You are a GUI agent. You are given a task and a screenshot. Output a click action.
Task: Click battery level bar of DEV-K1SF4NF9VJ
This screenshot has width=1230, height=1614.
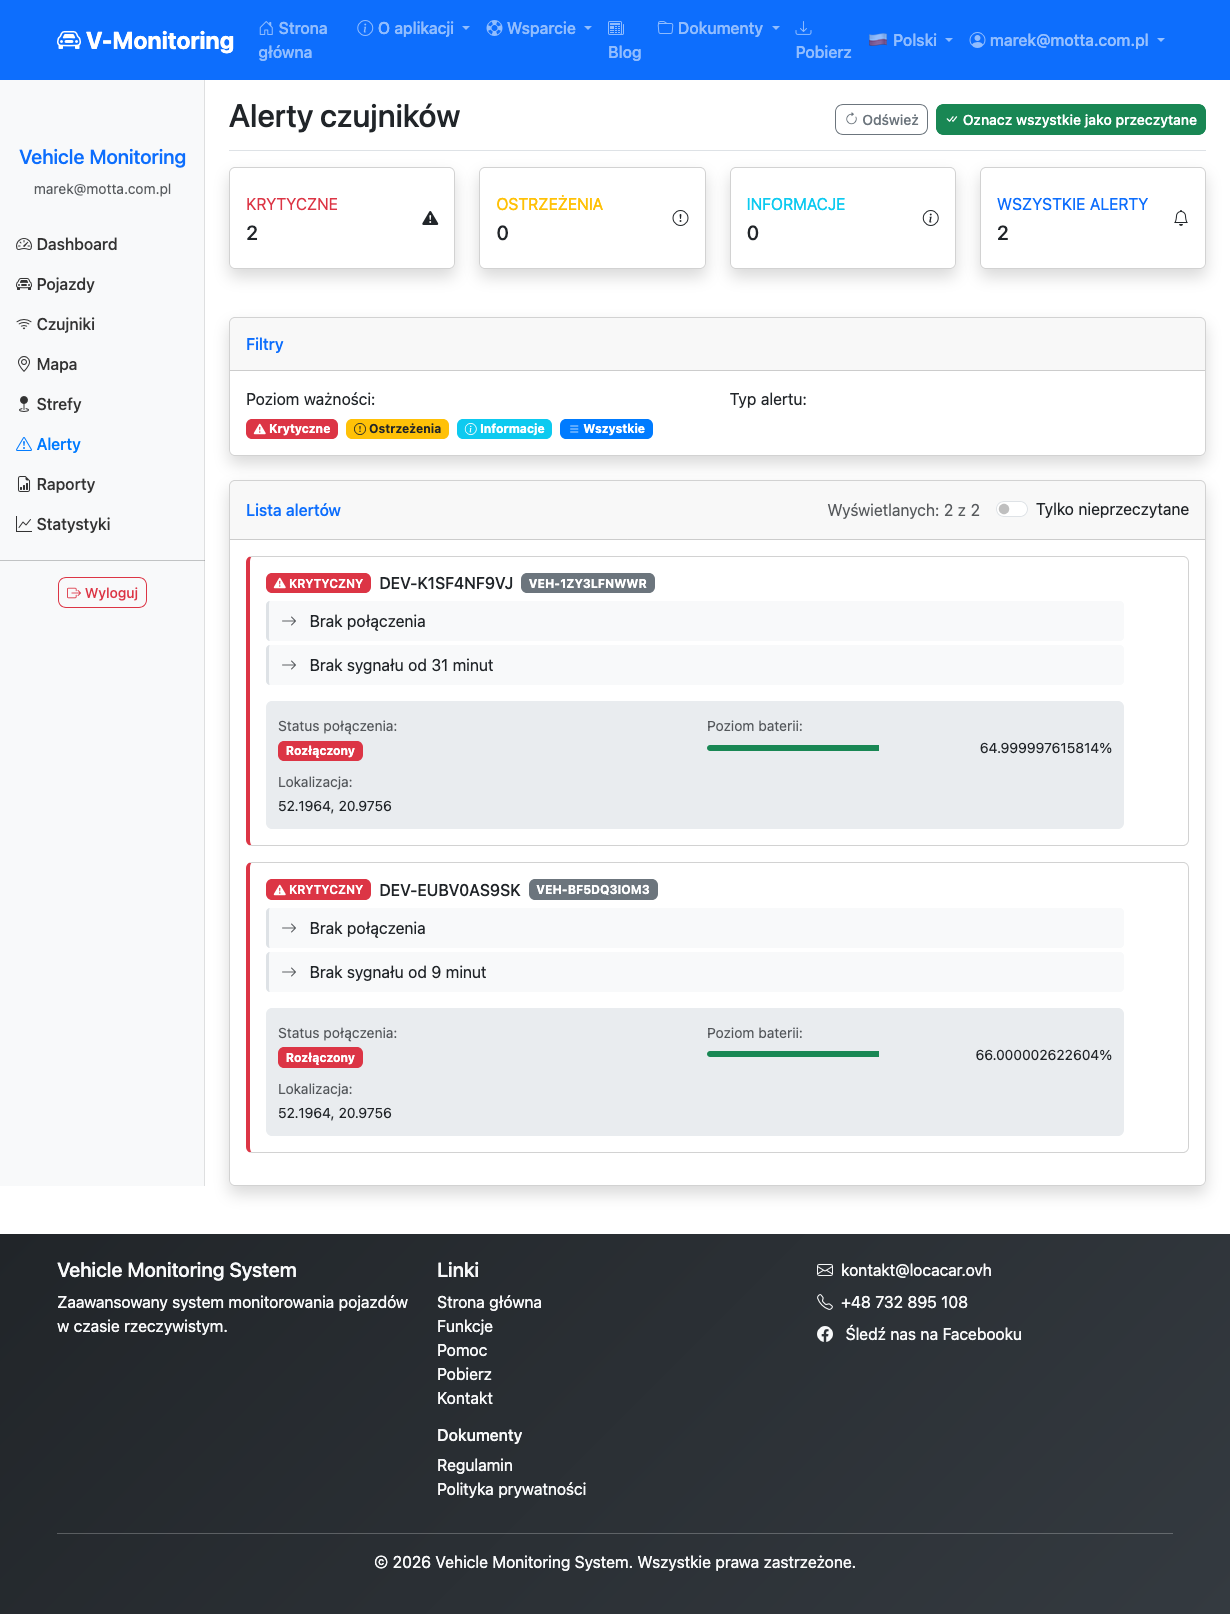(x=792, y=748)
